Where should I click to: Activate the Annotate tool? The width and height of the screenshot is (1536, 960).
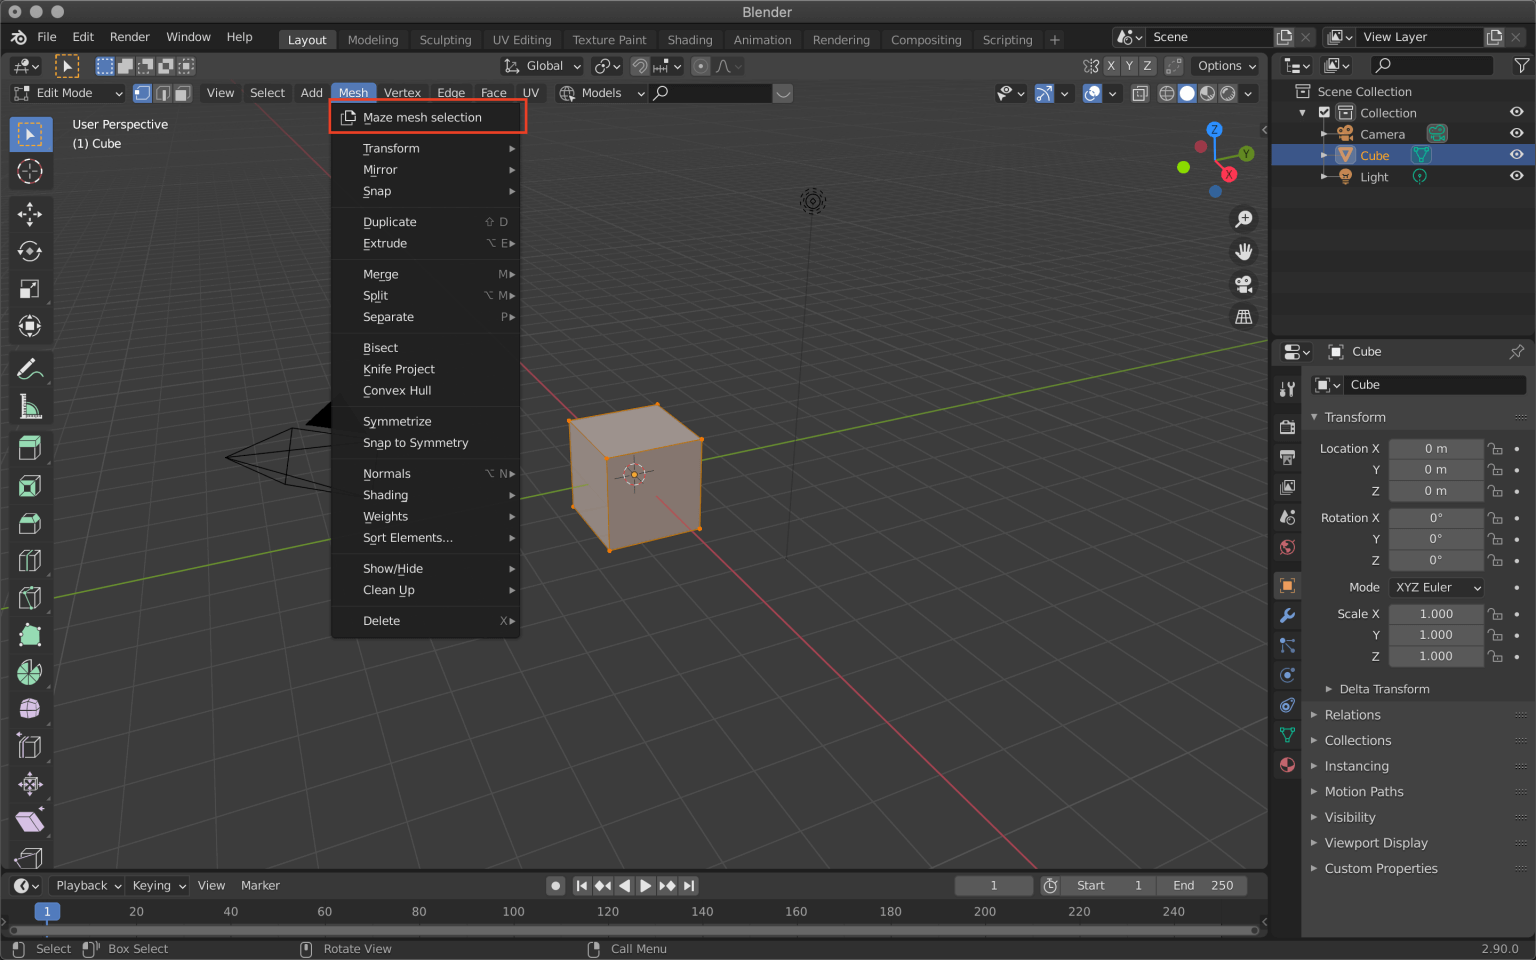click(x=30, y=368)
